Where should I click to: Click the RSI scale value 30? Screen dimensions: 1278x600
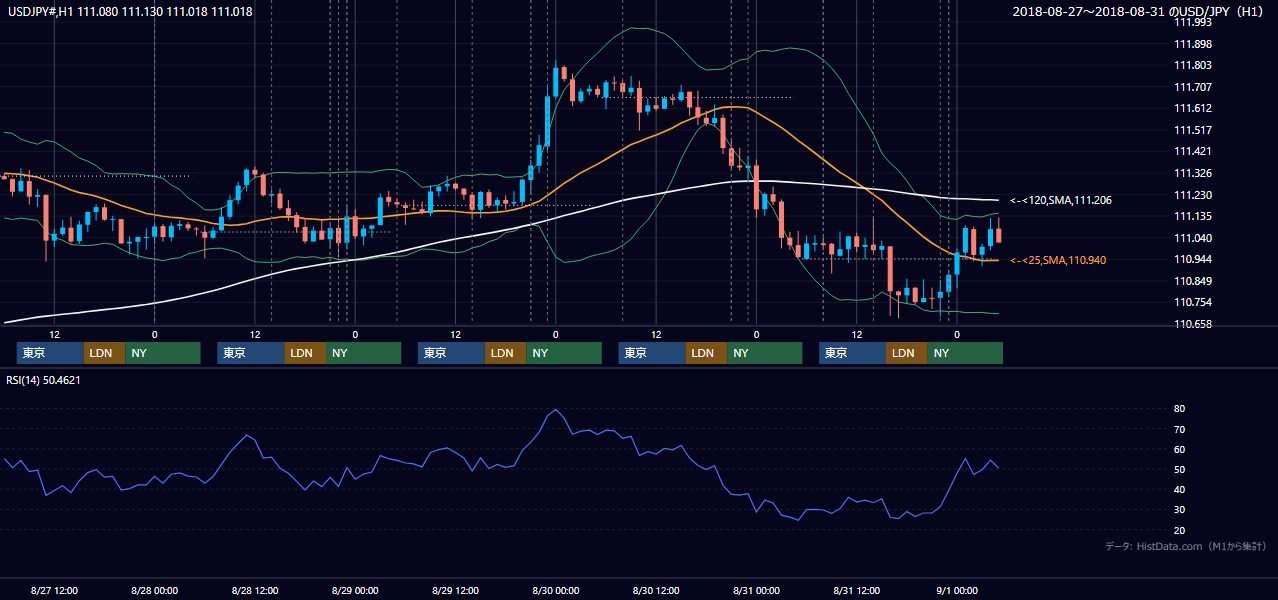1179,509
